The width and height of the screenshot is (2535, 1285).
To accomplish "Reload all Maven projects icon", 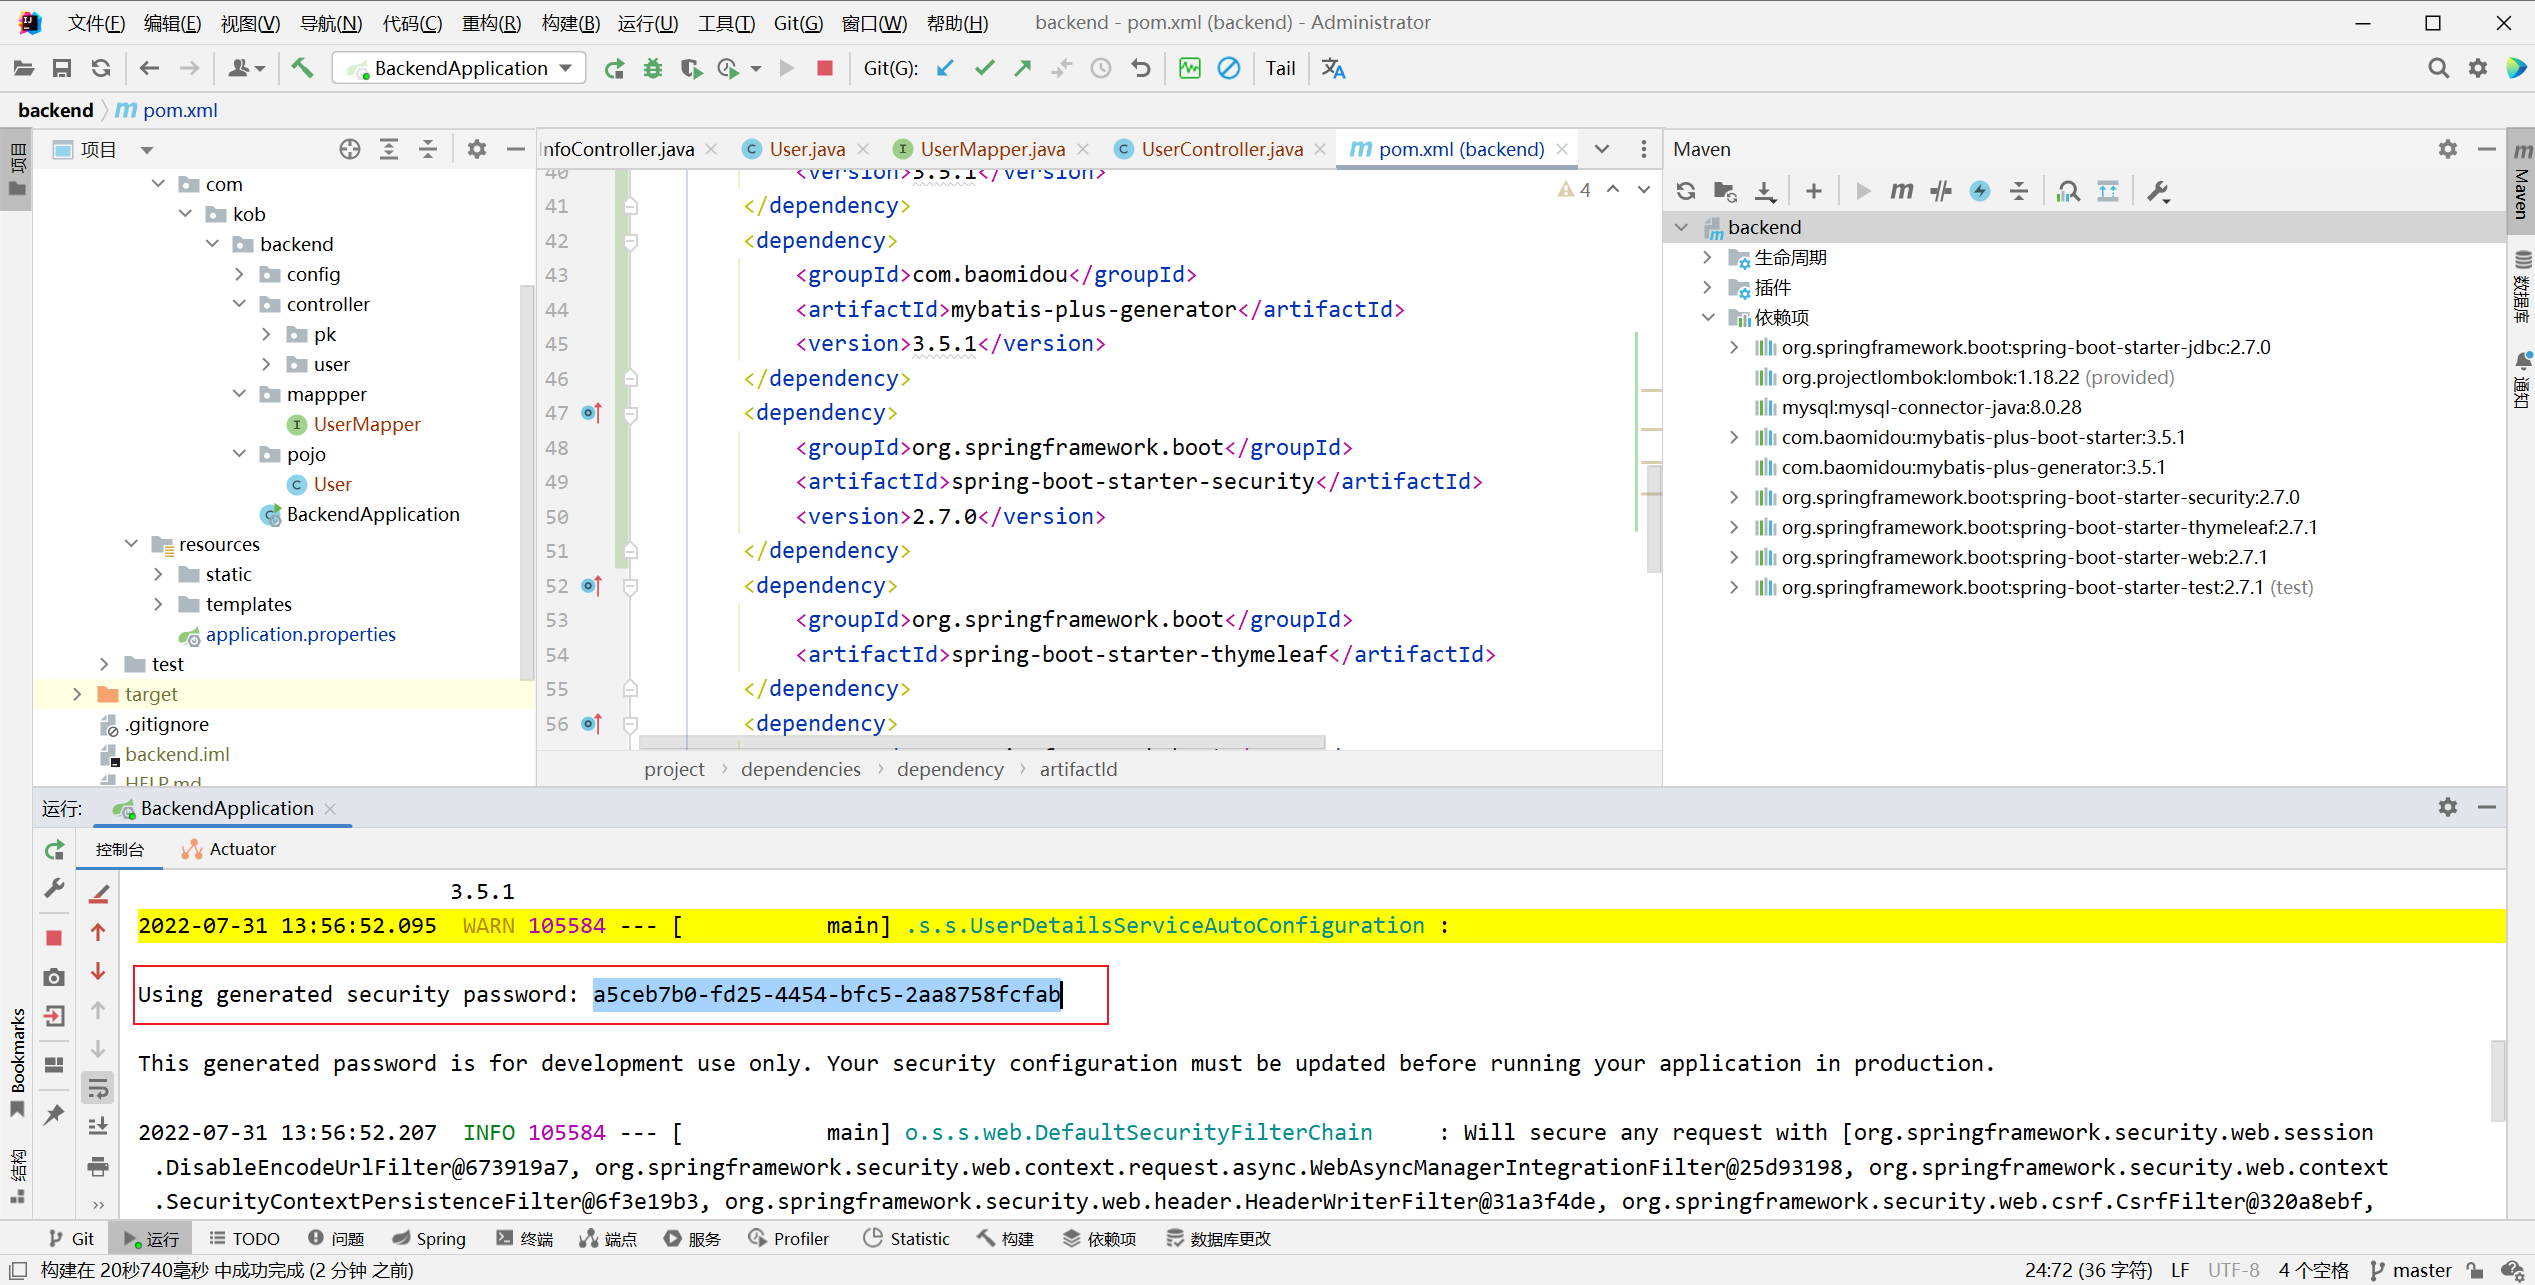I will pos(1686,191).
